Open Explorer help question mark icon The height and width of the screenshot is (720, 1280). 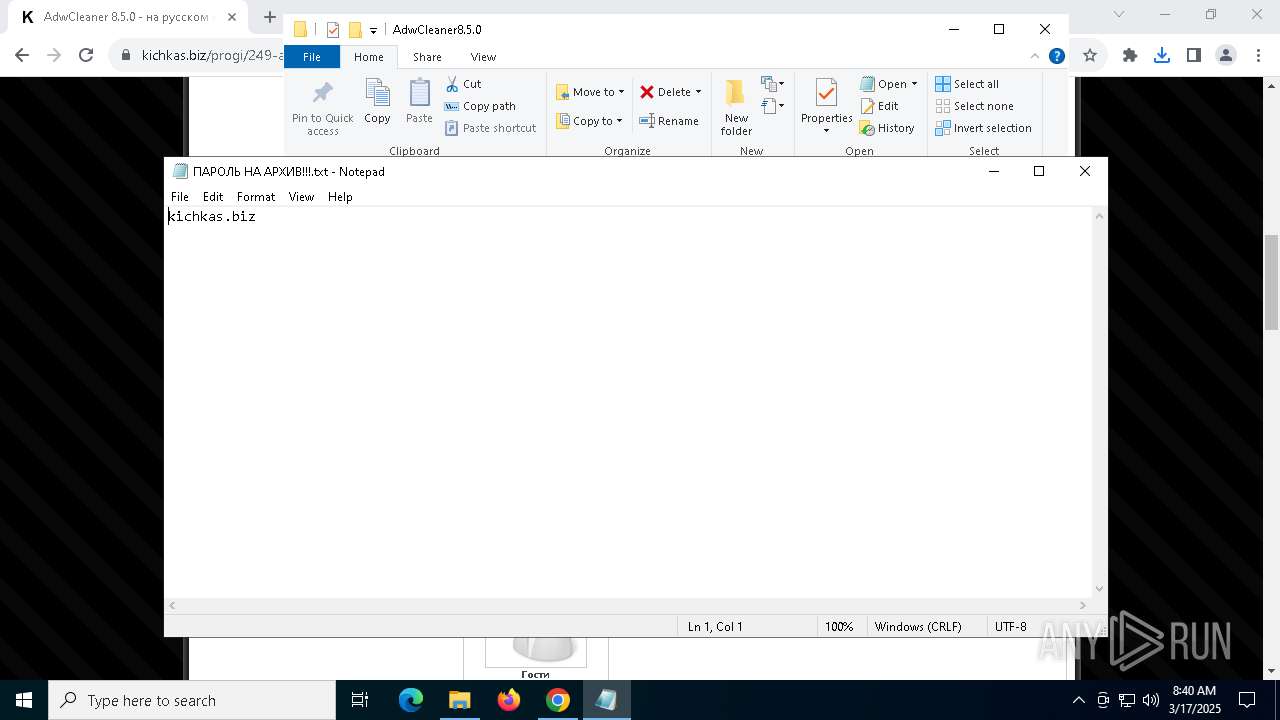click(1056, 56)
